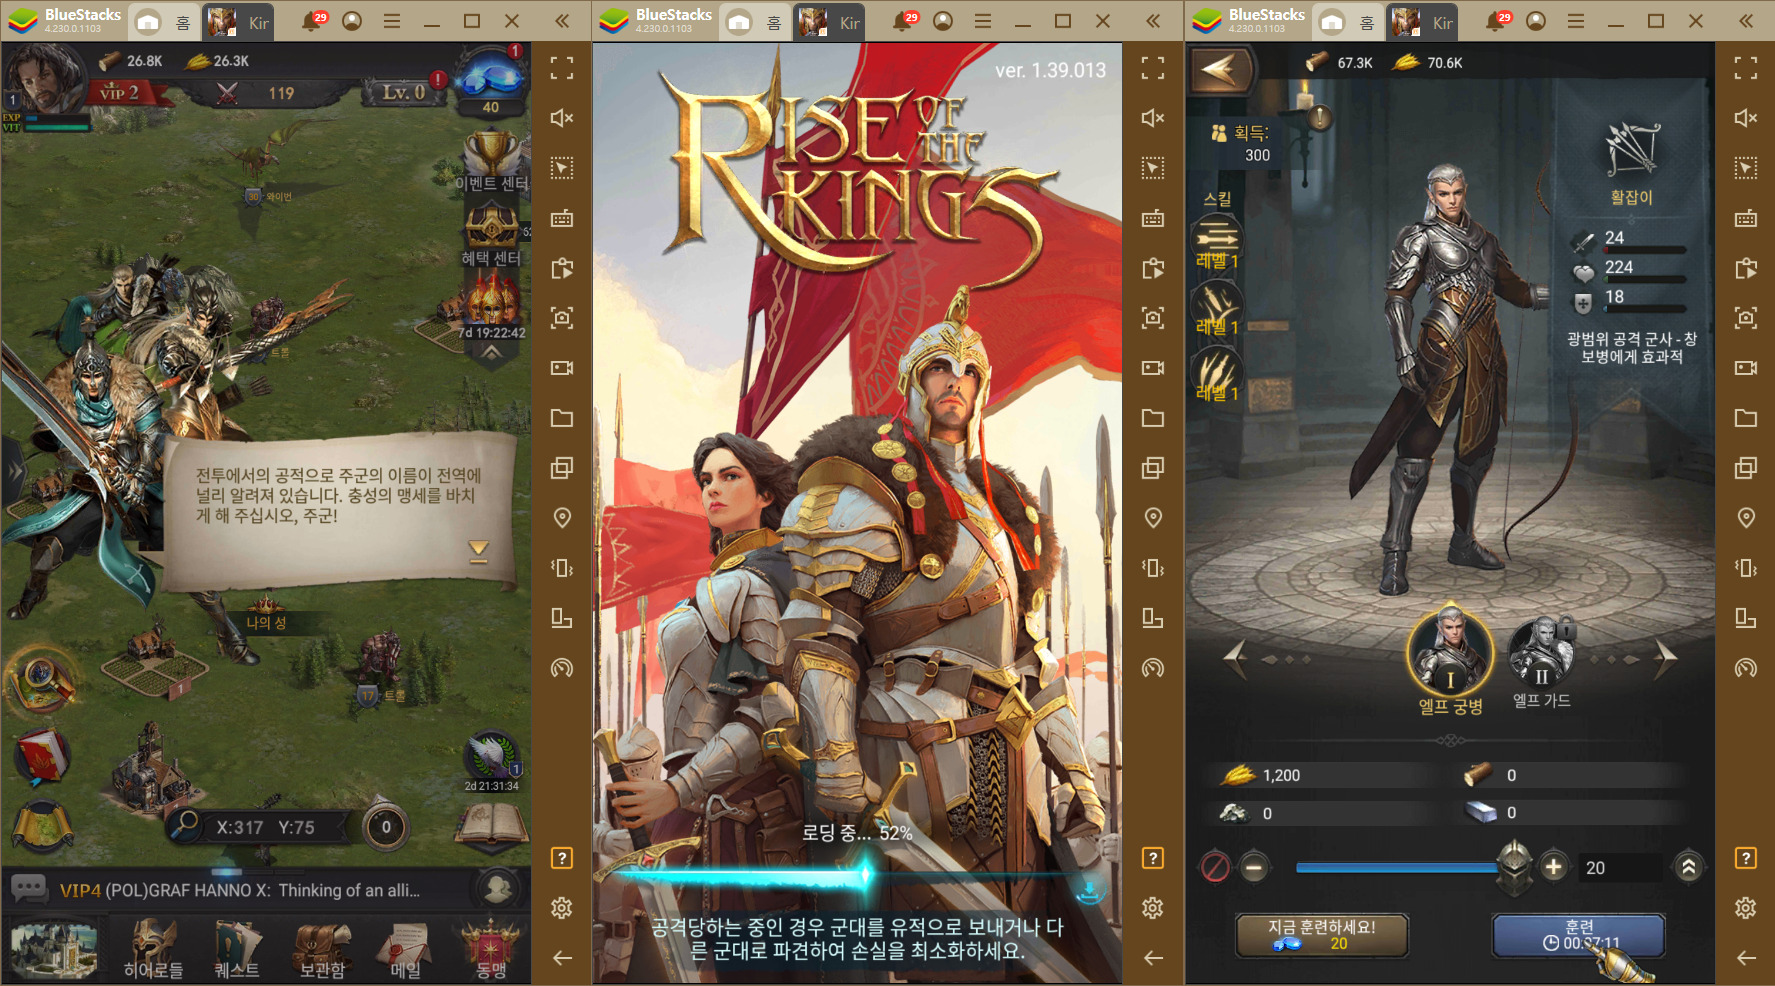The height and width of the screenshot is (986, 1775).
Task: Click the chat speaker's round avatar icon
Action: [497, 888]
